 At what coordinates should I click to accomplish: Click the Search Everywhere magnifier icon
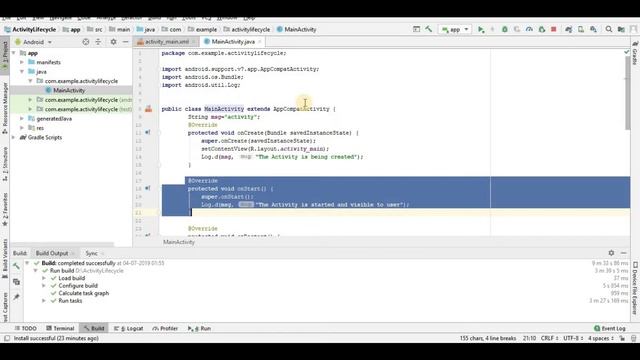[609, 29]
